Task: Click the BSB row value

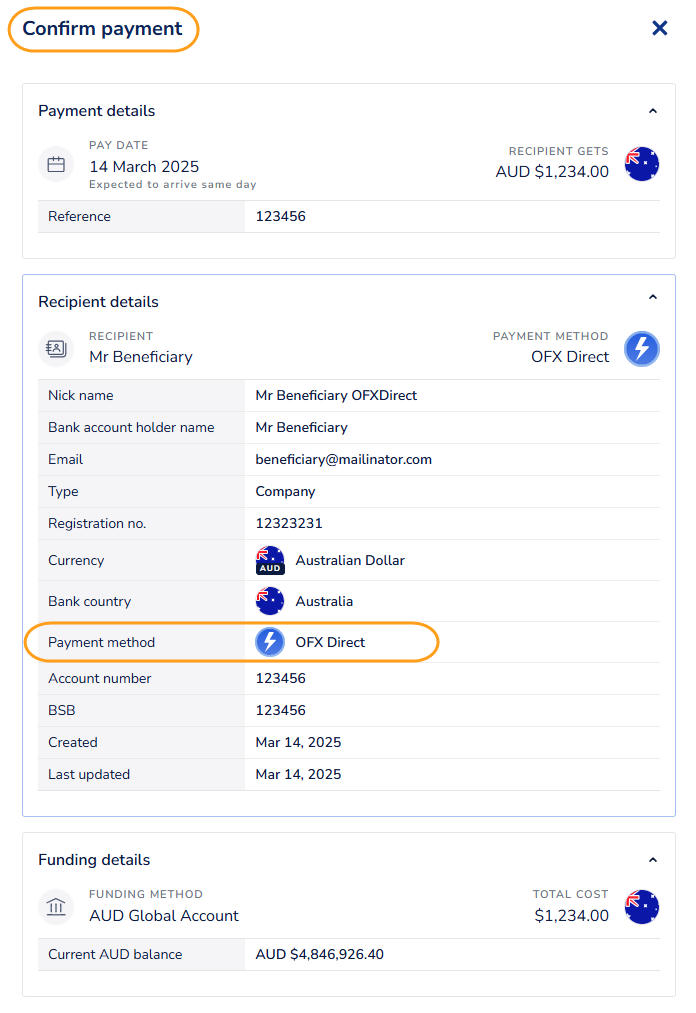Action: [x=281, y=710]
